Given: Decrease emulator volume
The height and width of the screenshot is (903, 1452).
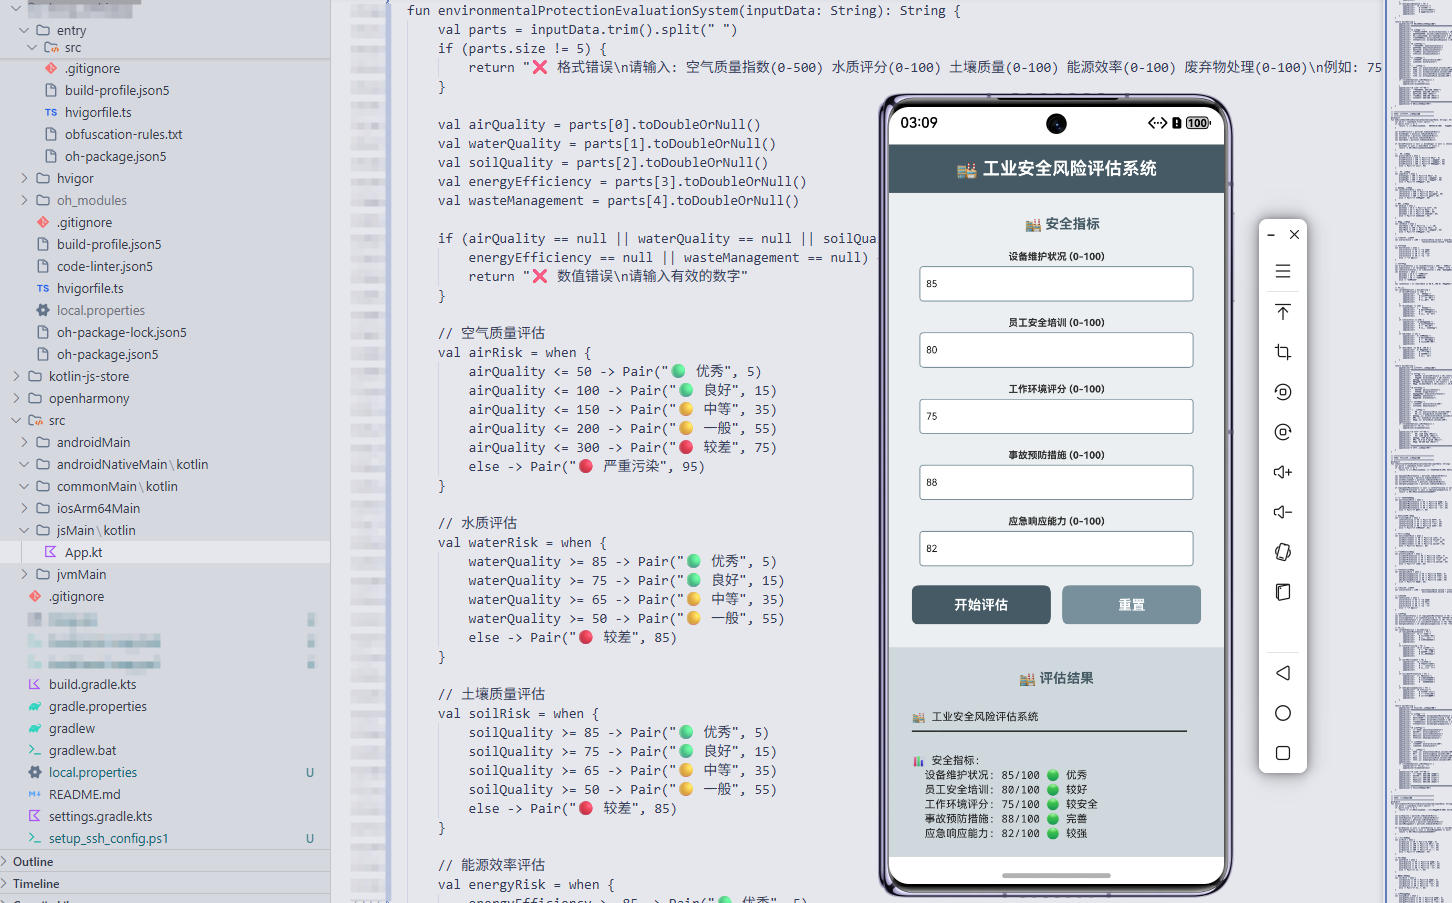Looking at the screenshot, I should (x=1283, y=512).
